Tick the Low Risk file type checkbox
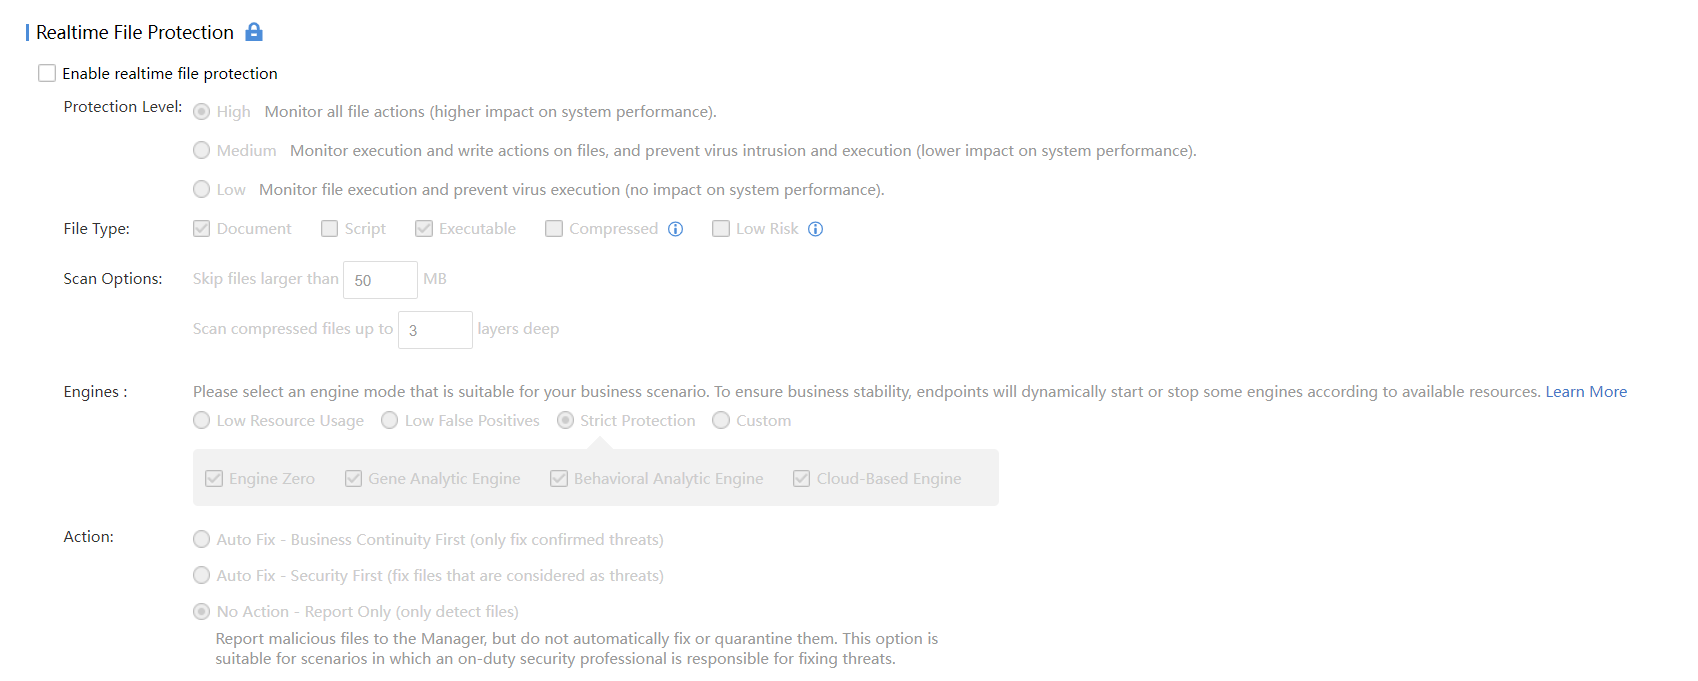This screenshot has height=681, width=1698. coord(721,229)
